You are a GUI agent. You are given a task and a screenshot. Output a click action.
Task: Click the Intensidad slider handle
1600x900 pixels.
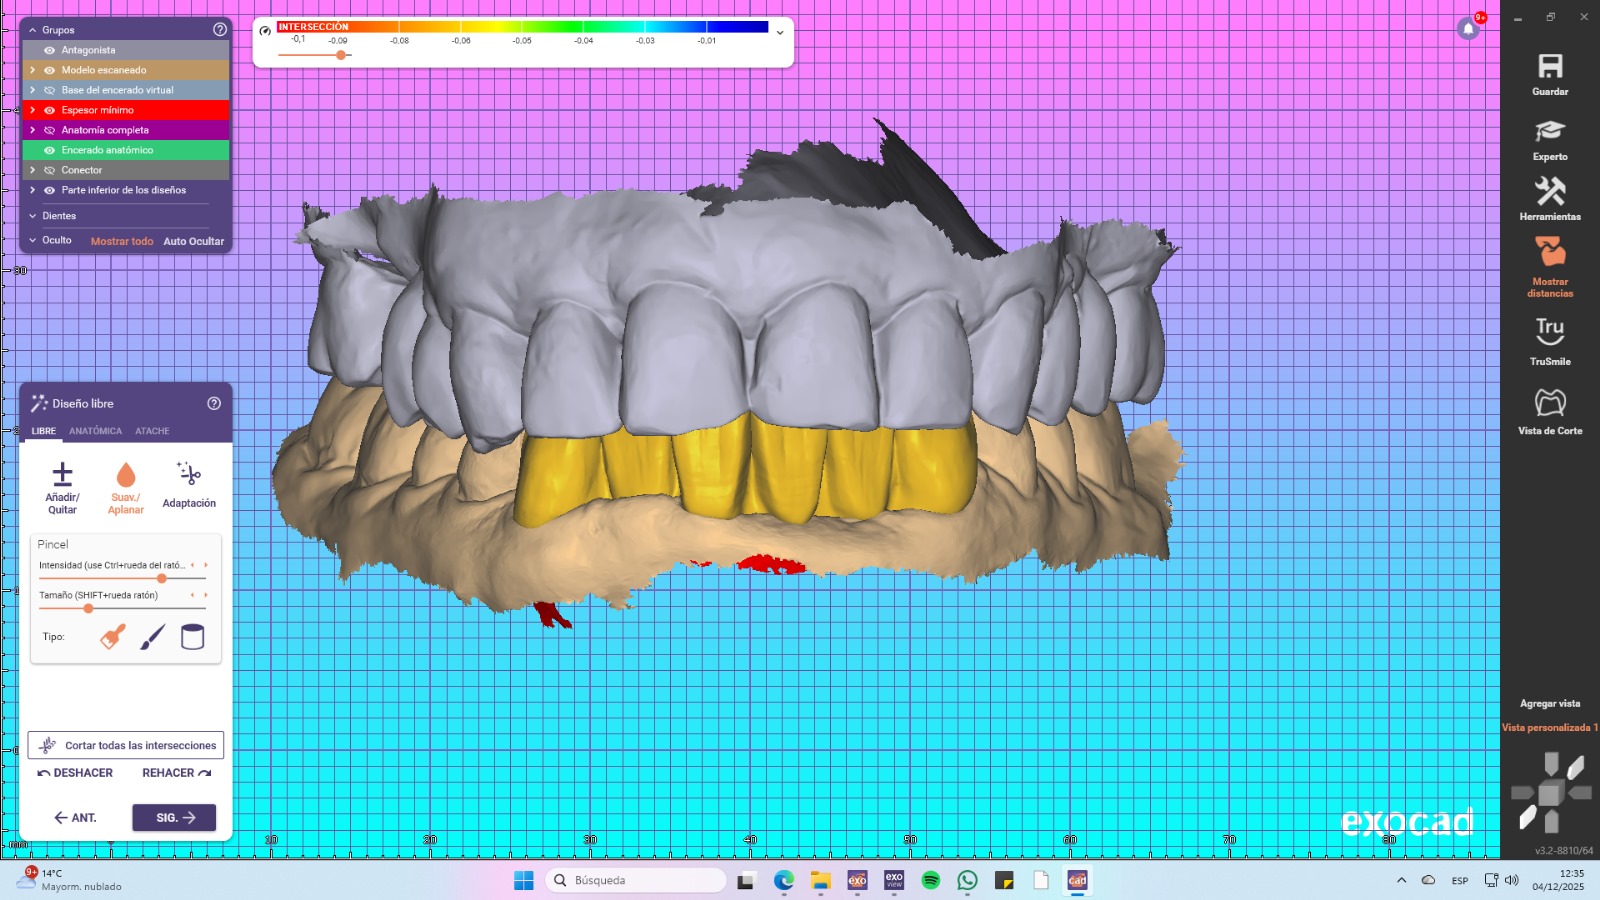click(x=162, y=578)
